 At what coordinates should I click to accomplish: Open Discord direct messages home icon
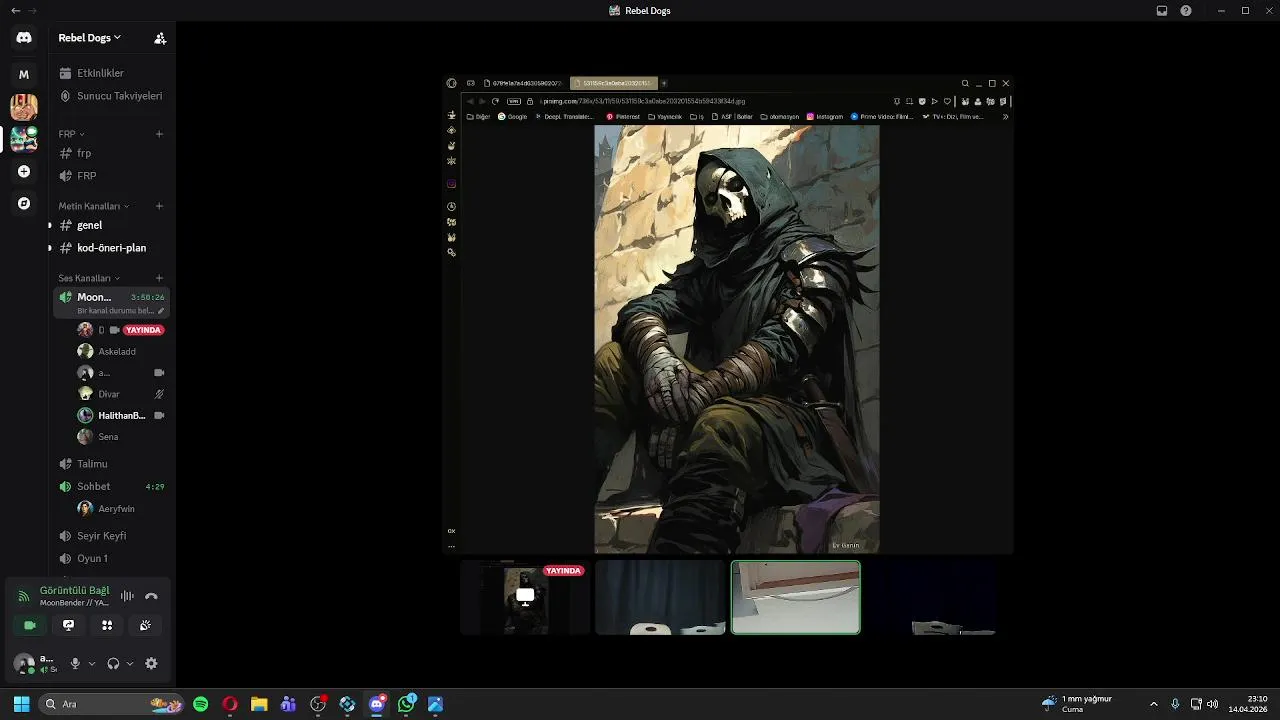click(24, 38)
